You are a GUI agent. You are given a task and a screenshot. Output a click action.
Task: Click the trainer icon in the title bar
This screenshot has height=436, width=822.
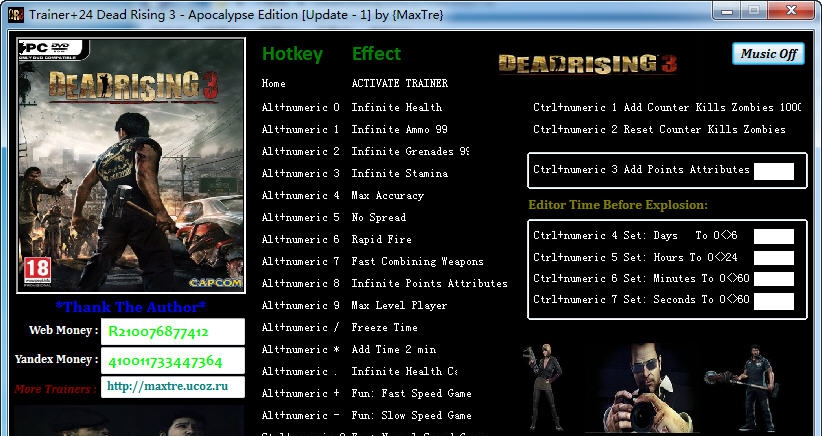16,14
